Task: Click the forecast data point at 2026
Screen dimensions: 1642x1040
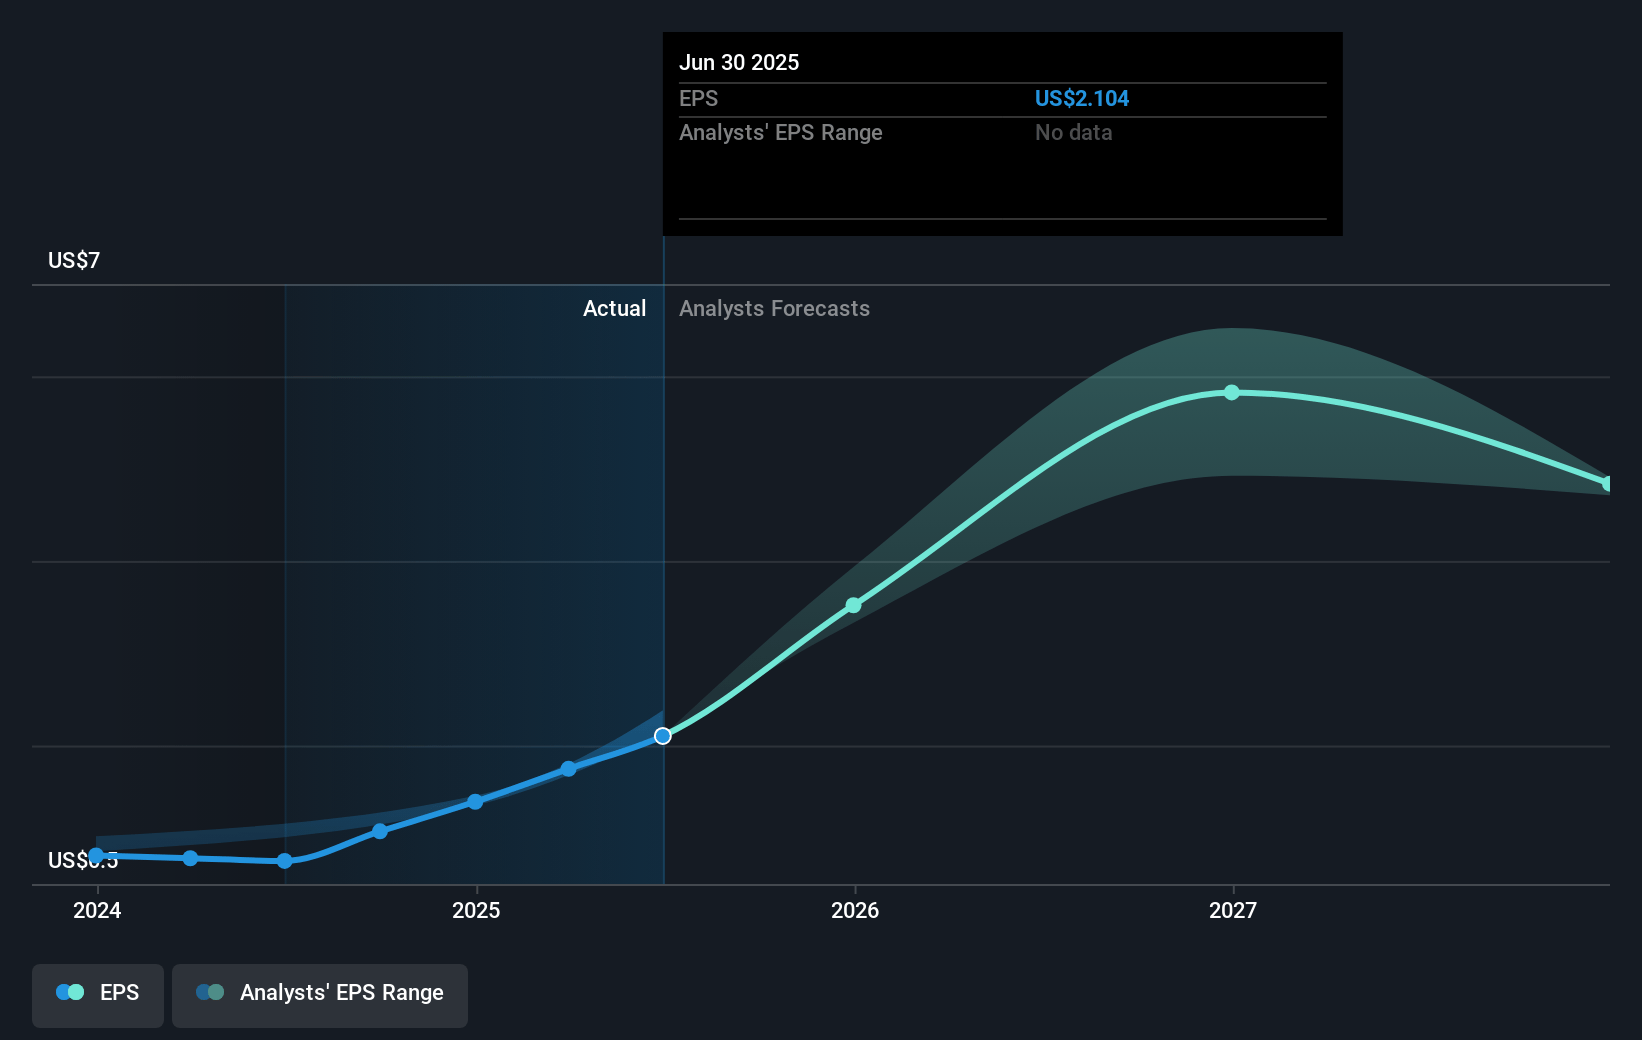Action: pos(853,605)
